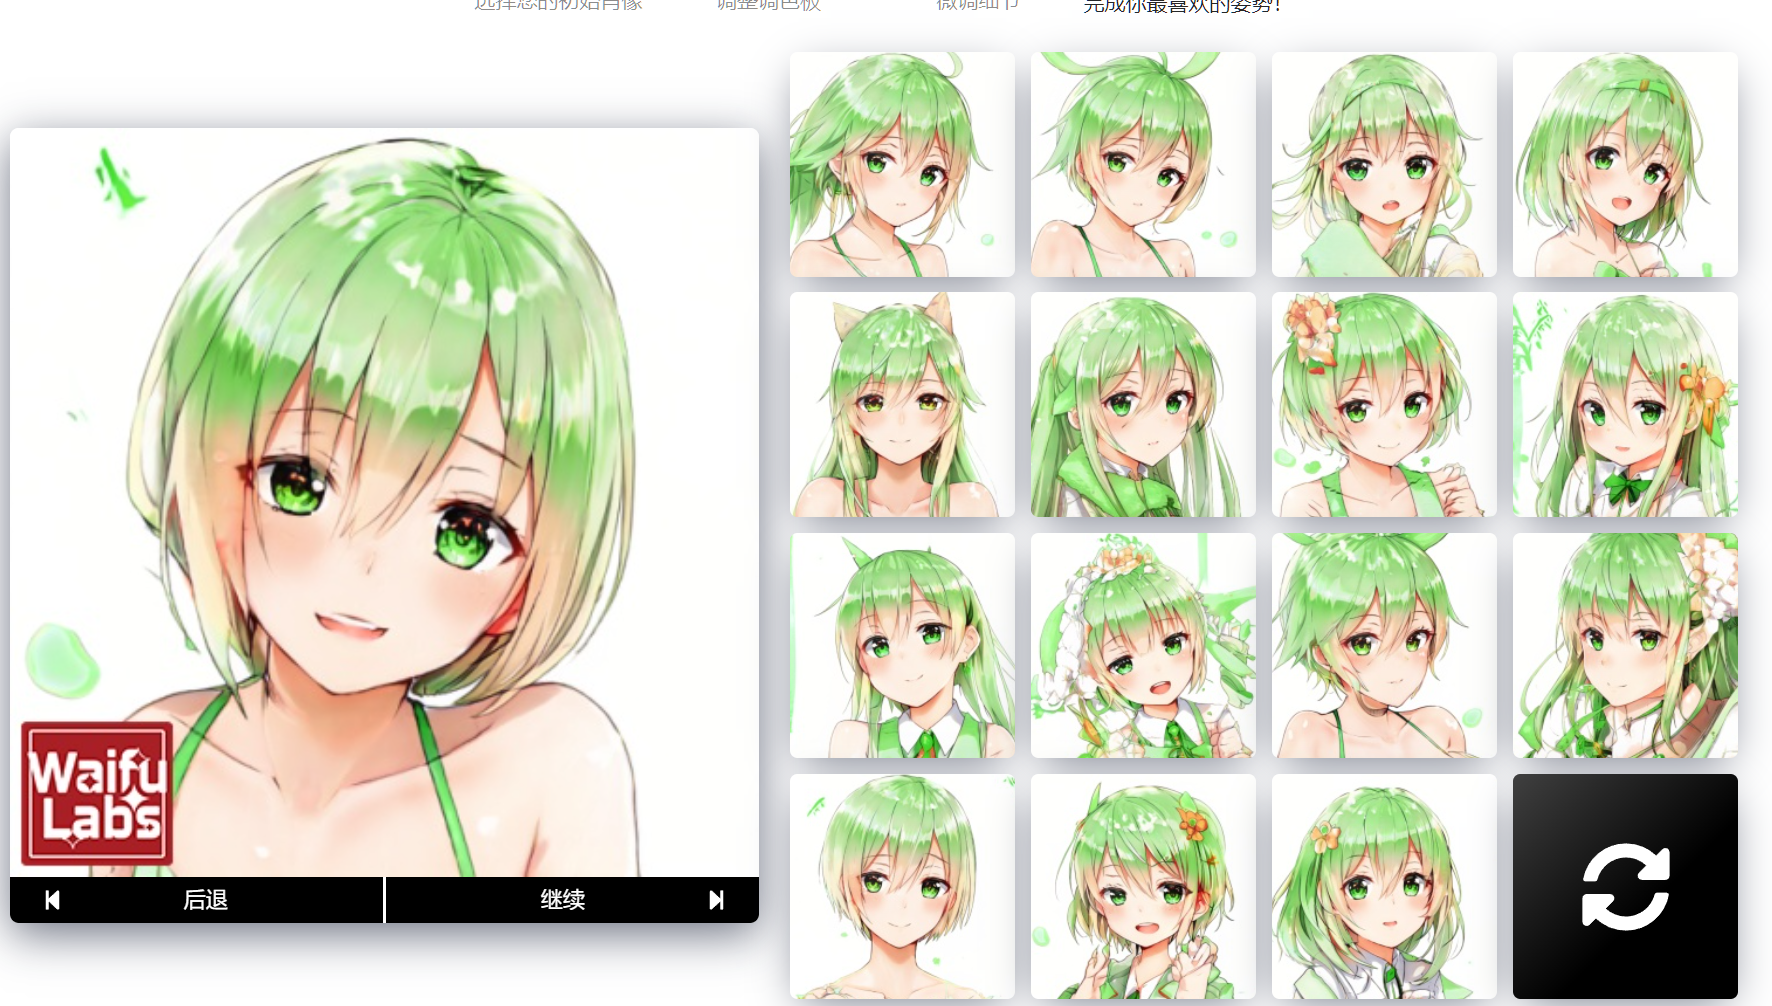Open the 调整调色板 step tab
This screenshot has width=1772, height=1006.
coord(768,5)
